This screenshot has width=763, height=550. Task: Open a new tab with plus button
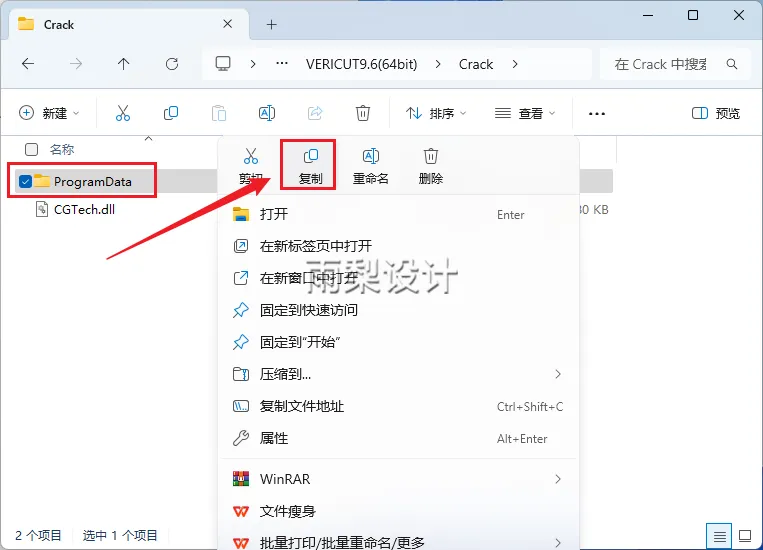272,24
